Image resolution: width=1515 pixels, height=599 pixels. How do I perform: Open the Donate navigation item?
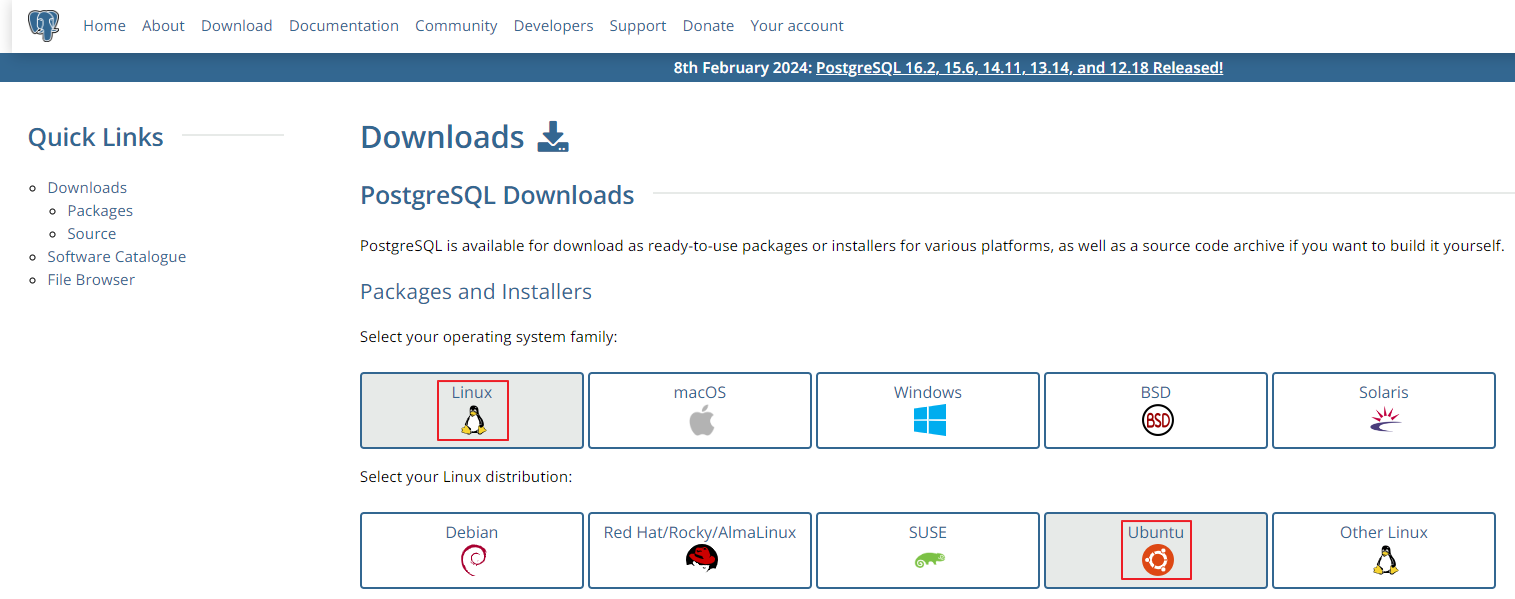708,26
